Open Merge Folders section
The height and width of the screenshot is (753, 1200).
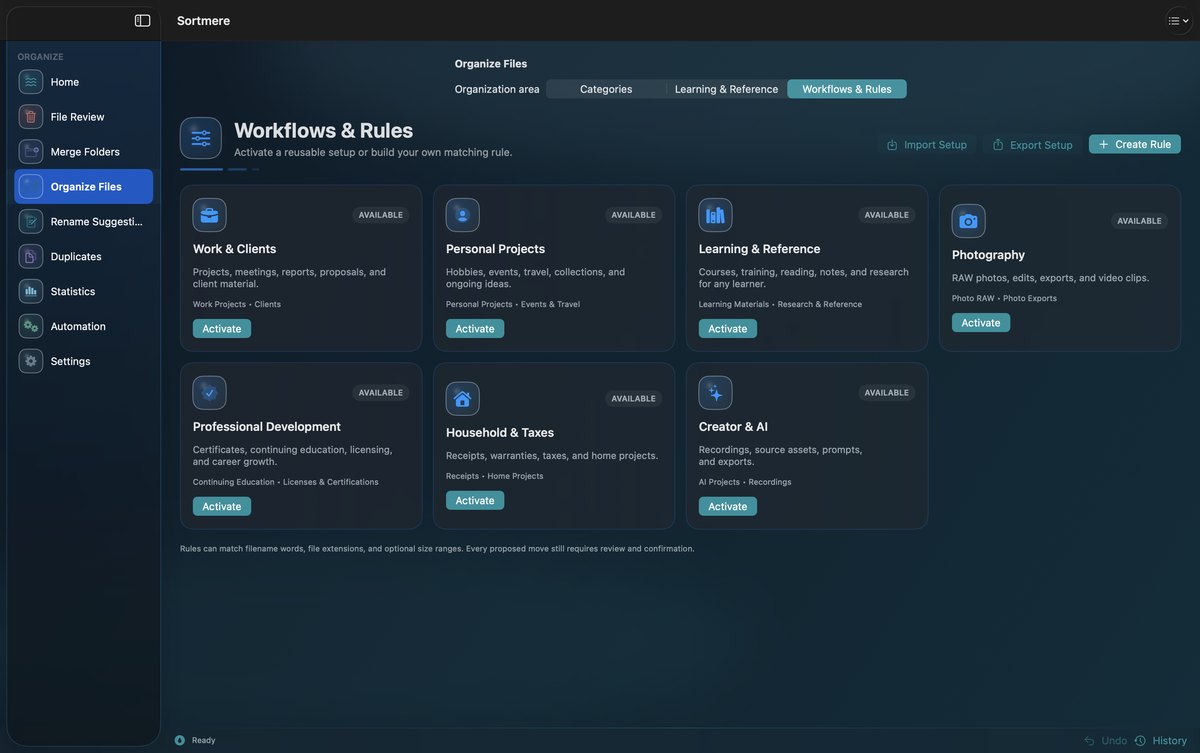point(84,152)
